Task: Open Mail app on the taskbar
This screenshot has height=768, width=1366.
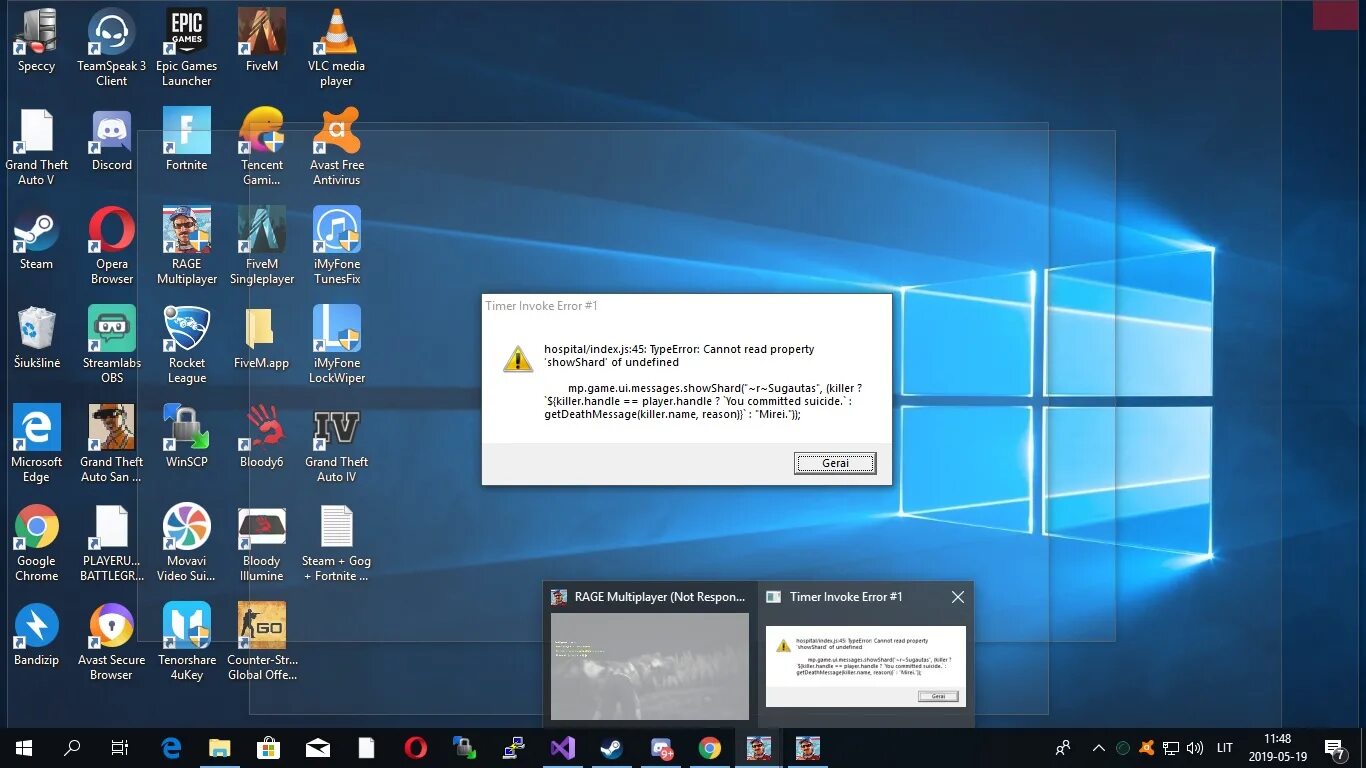Action: point(318,748)
